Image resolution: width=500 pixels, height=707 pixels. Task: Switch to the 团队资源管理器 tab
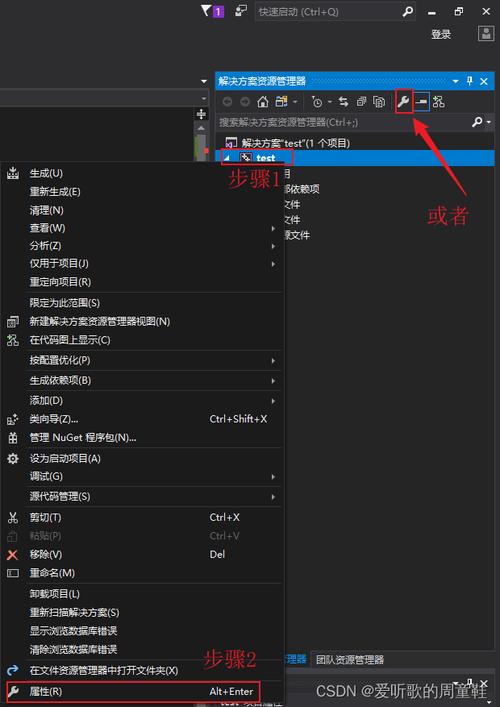(350, 660)
